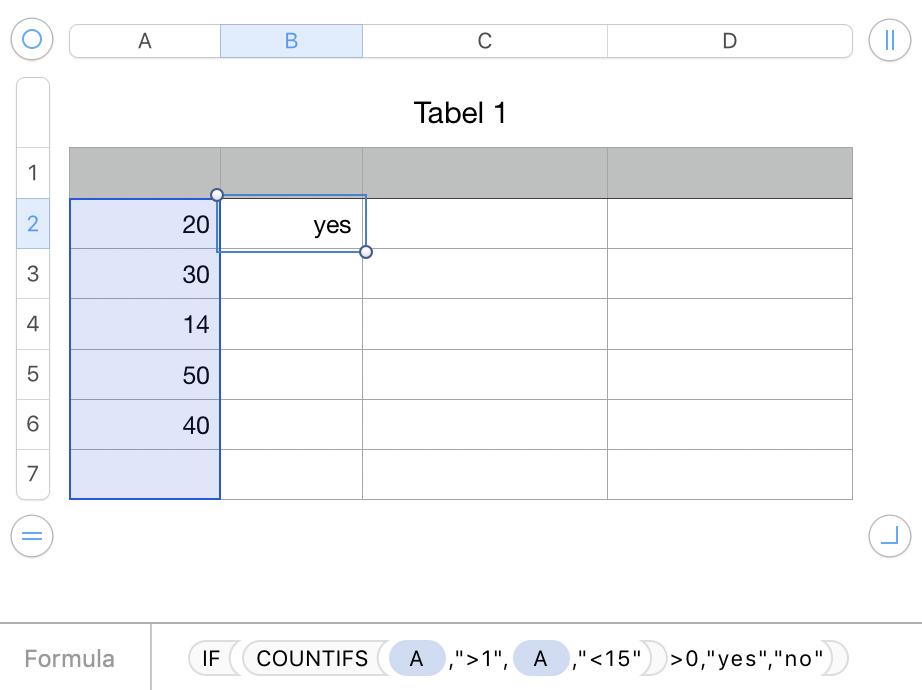Click the second column A reference token
The height and width of the screenshot is (690, 922).
541,658
